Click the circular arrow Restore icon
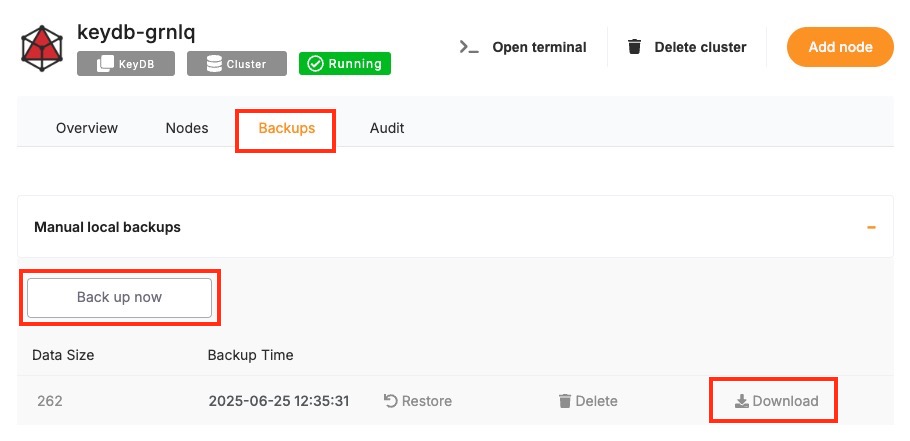The image size is (910, 441). (x=391, y=401)
